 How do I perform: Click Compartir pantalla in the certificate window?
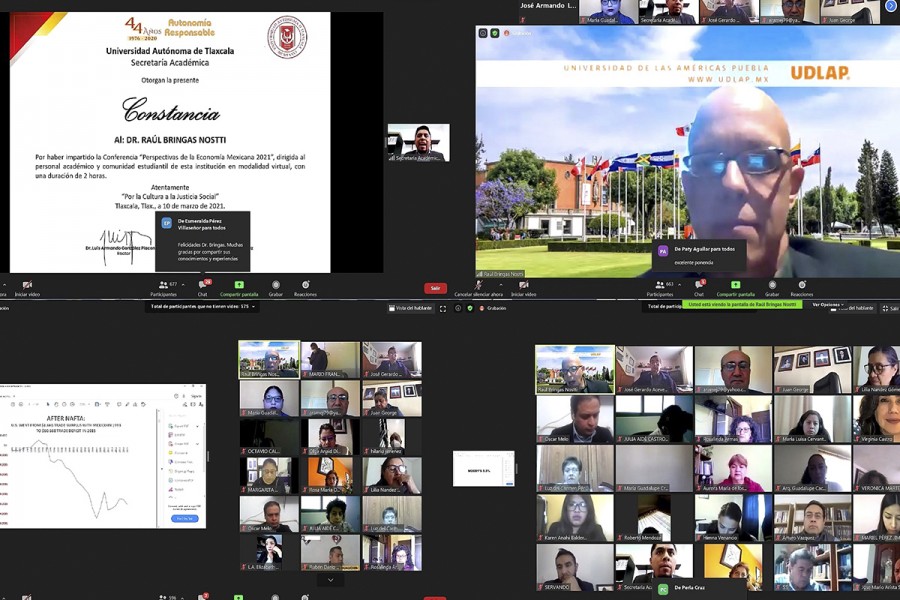[239, 288]
